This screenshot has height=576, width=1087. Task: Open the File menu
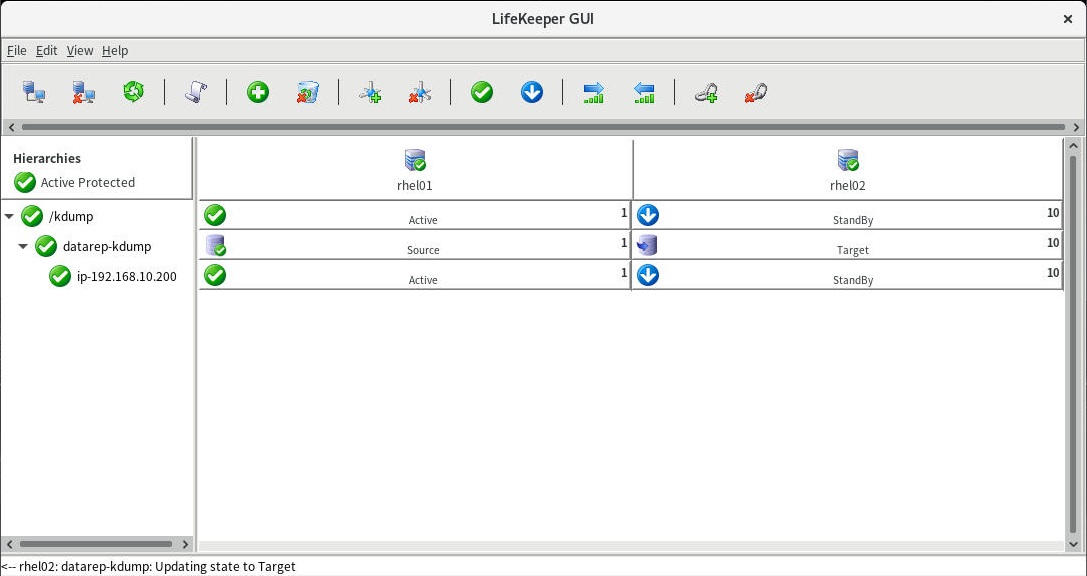click(16, 50)
